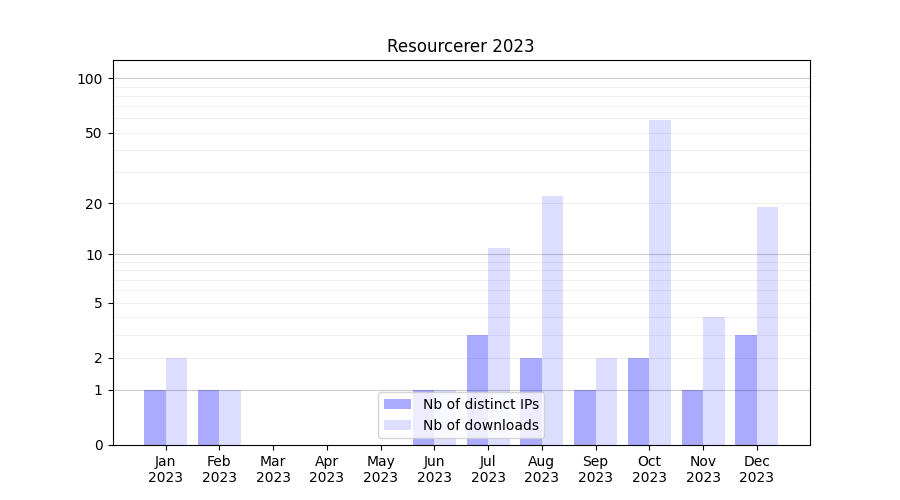The height and width of the screenshot is (500, 900).
Task: Select the December downloads bar
Action: coord(767,325)
